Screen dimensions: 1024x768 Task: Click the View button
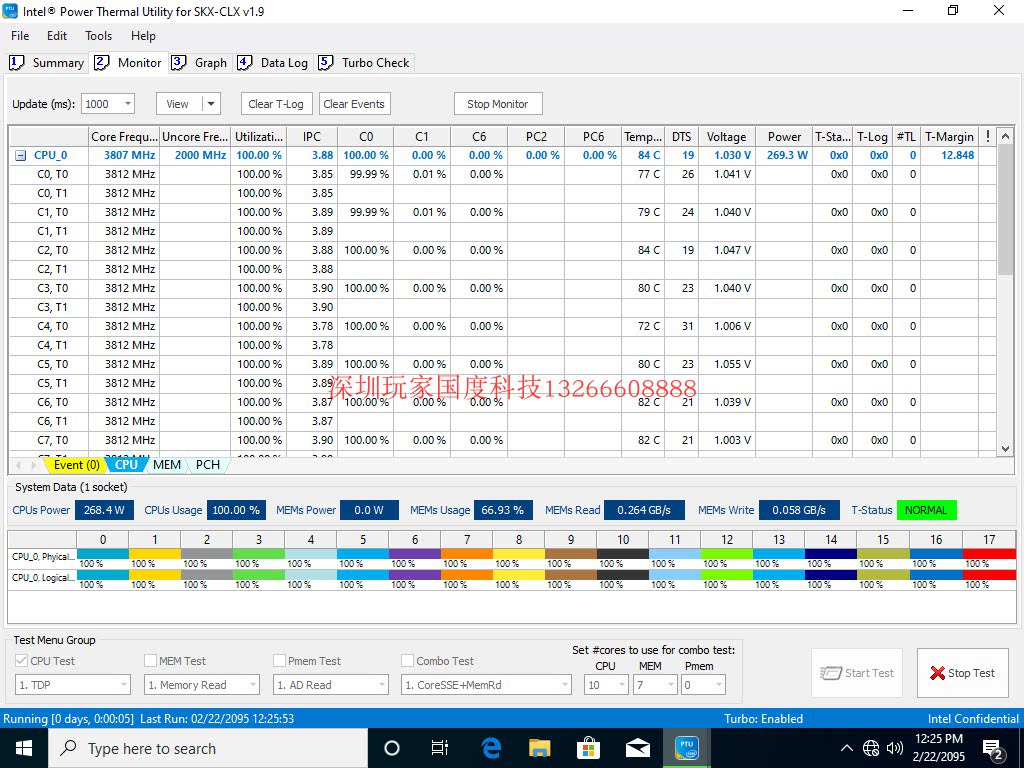point(179,104)
